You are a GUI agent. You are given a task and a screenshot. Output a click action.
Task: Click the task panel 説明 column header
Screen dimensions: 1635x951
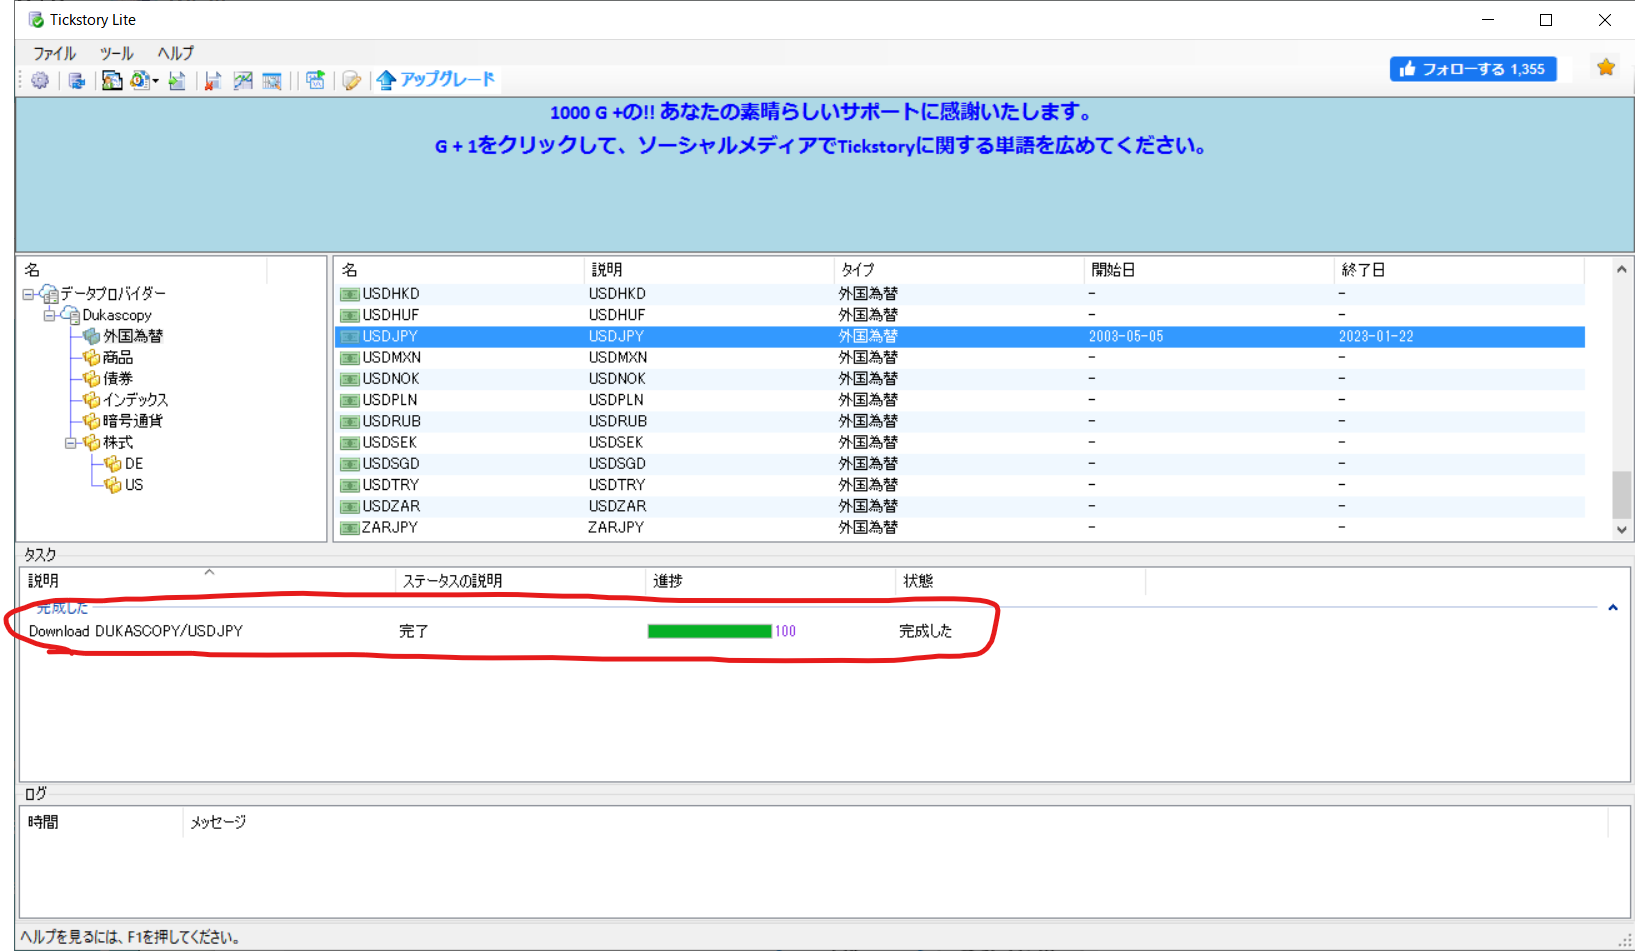[x=207, y=581]
